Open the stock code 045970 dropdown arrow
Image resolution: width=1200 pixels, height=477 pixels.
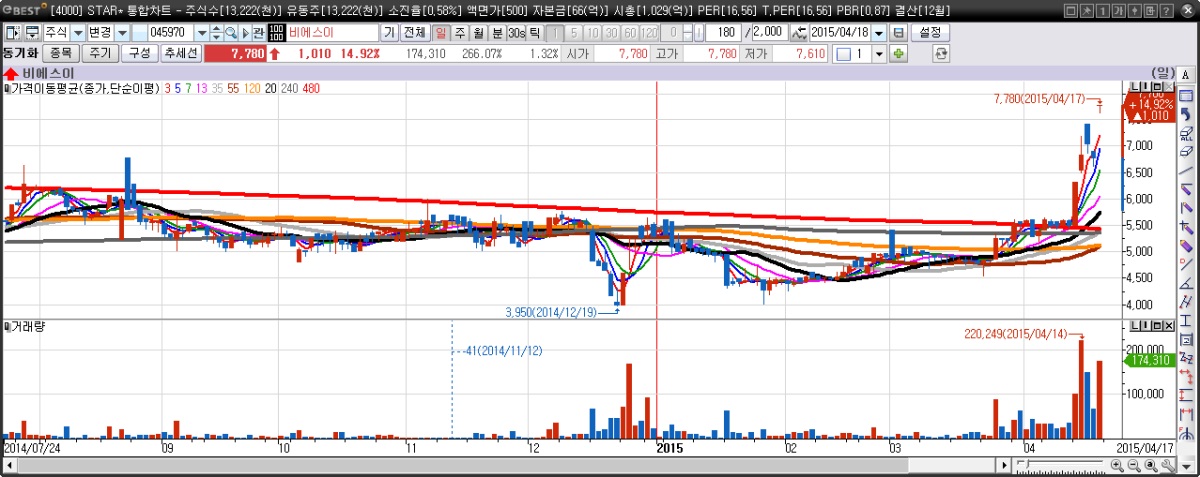[200, 33]
